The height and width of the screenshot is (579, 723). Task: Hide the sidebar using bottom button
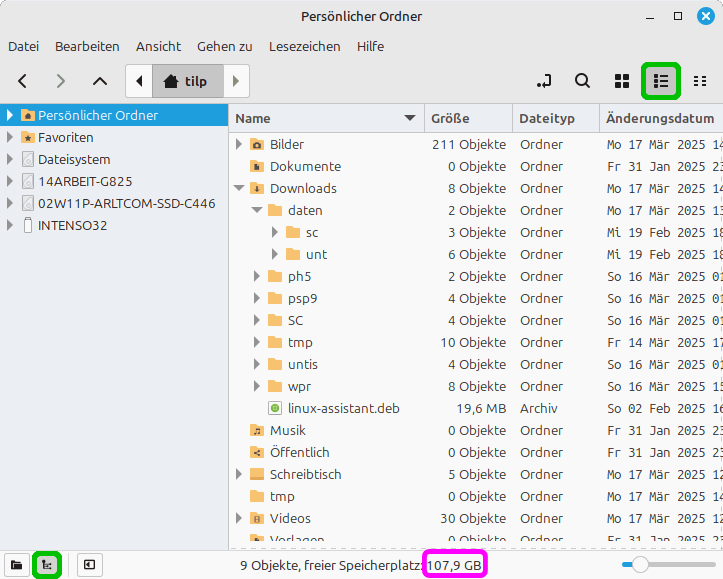89,565
